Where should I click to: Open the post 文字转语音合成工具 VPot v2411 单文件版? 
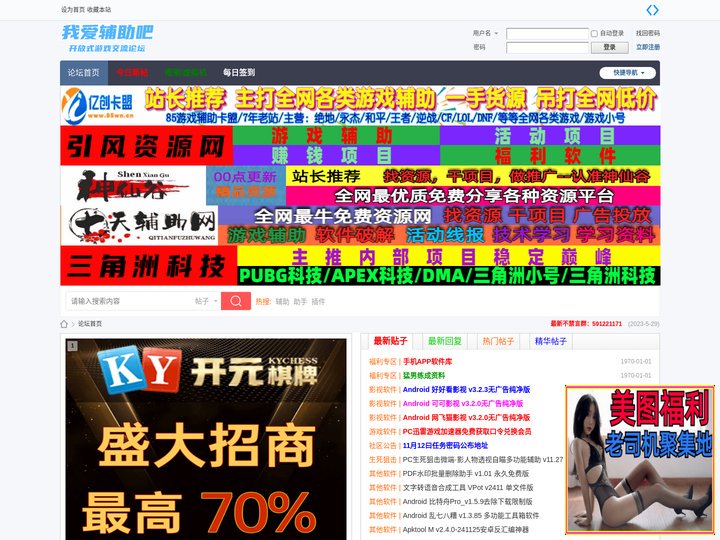[468, 488]
